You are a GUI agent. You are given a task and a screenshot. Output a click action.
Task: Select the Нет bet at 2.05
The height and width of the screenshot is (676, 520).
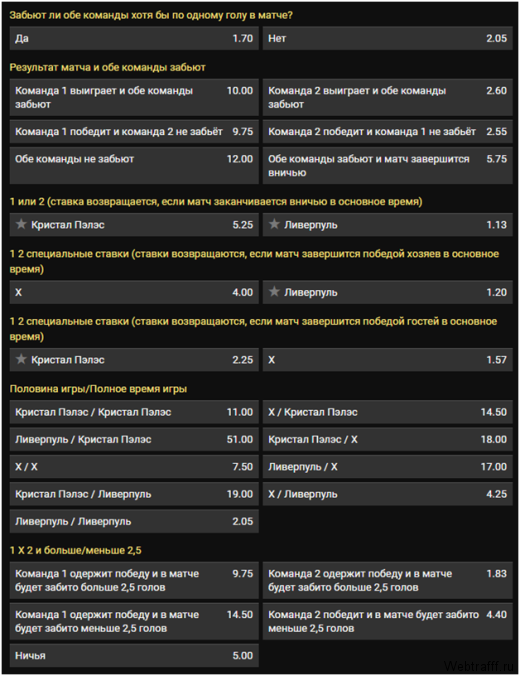tap(388, 38)
